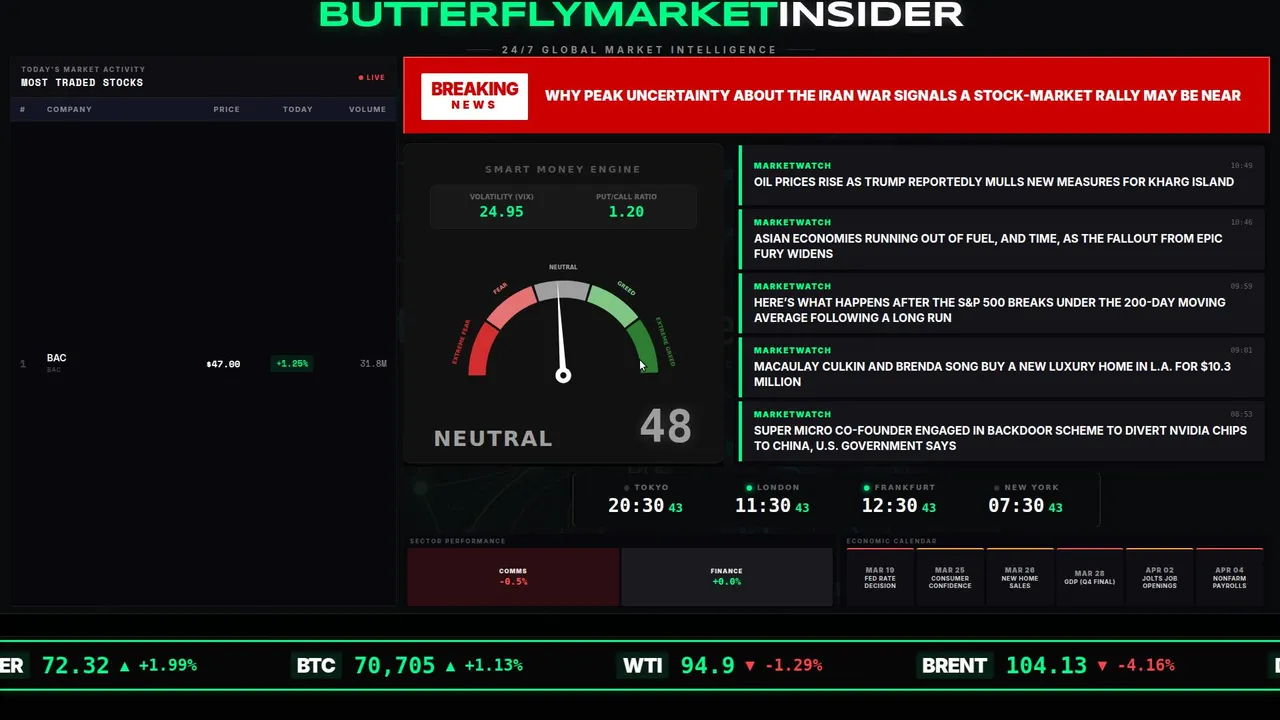This screenshot has height=720, width=1280.
Task: Click the 10:49 news timestamp
Action: point(1241,166)
